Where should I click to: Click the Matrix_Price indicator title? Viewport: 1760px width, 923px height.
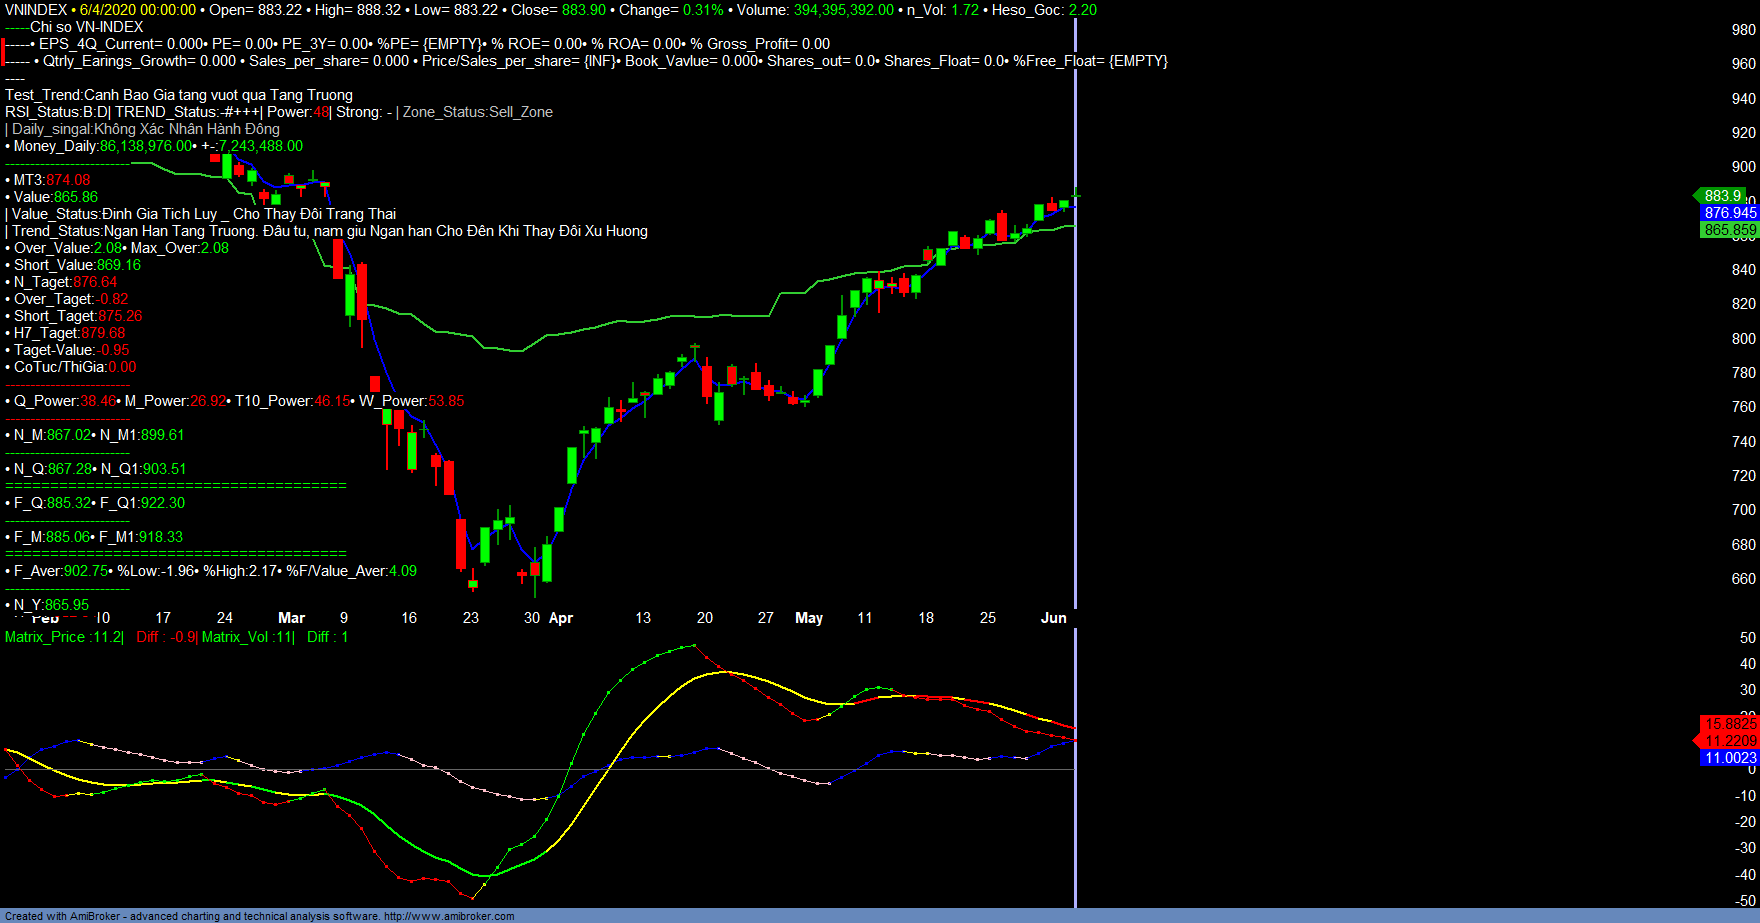click(x=63, y=637)
